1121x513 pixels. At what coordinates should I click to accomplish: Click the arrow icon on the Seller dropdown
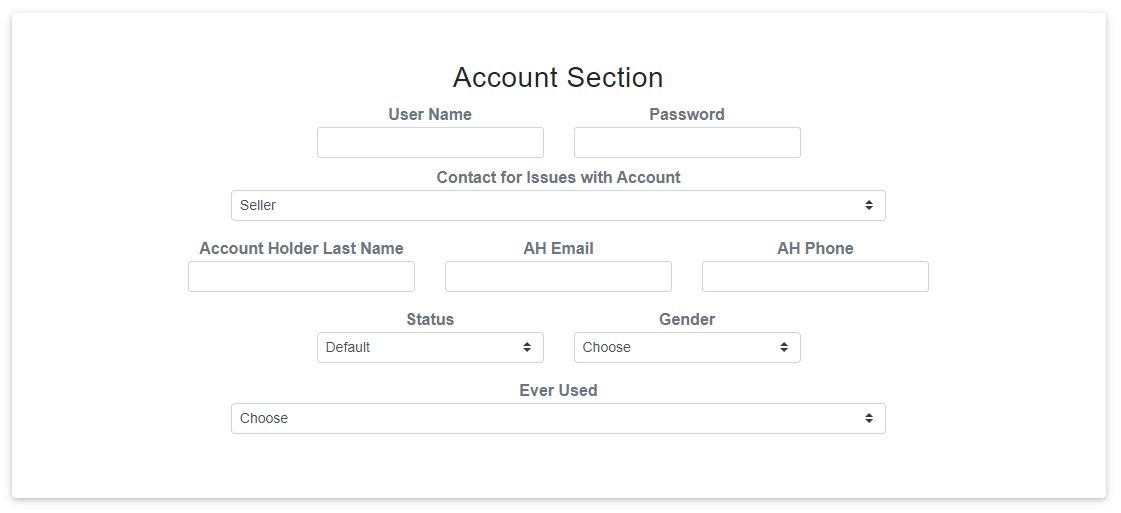point(869,205)
